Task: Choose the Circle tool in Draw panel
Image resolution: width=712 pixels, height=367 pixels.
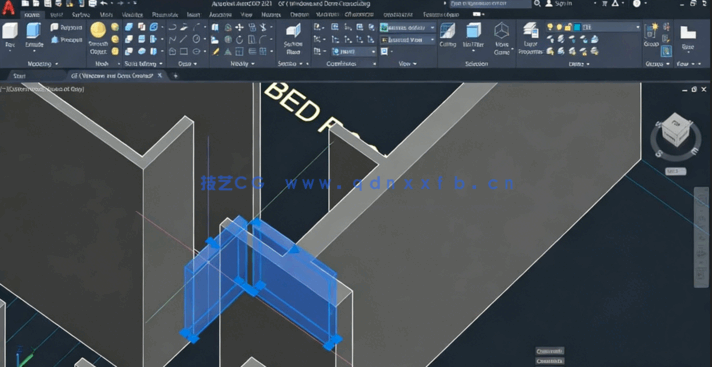Action: [196, 40]
